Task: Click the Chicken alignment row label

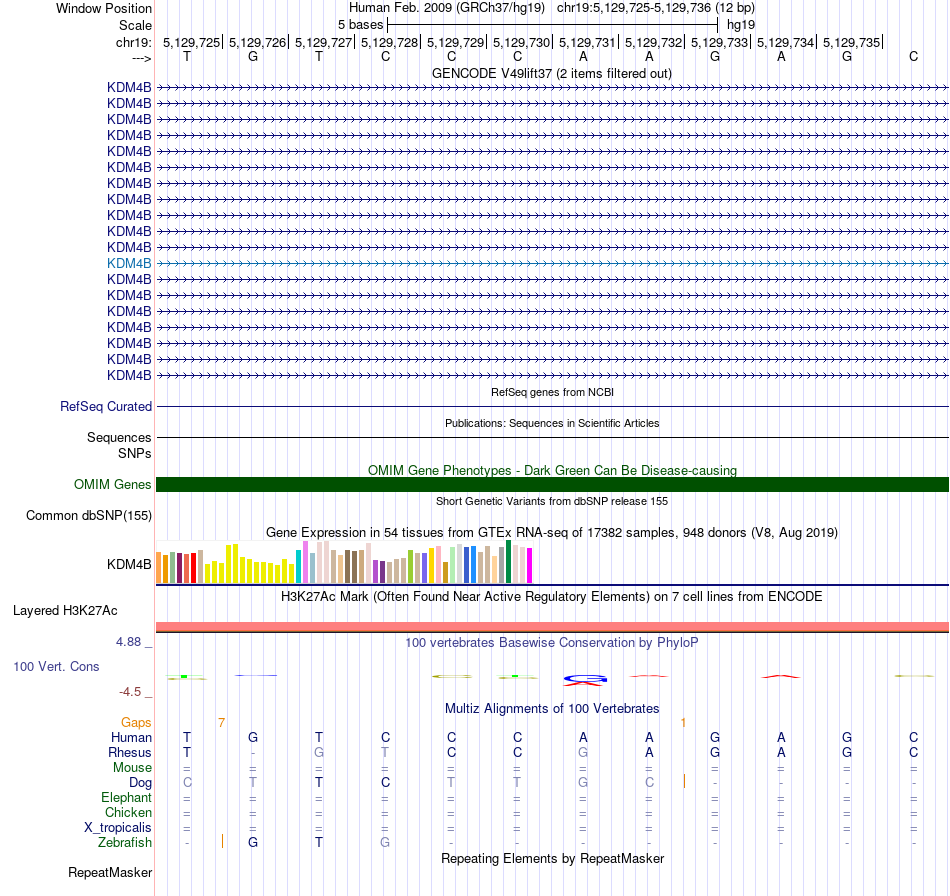Action: [x=128, y=812]
